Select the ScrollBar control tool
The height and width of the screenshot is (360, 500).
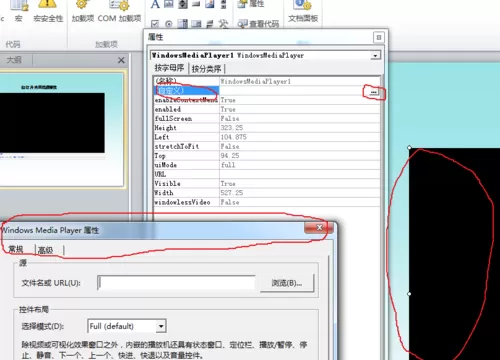[224, 4]
